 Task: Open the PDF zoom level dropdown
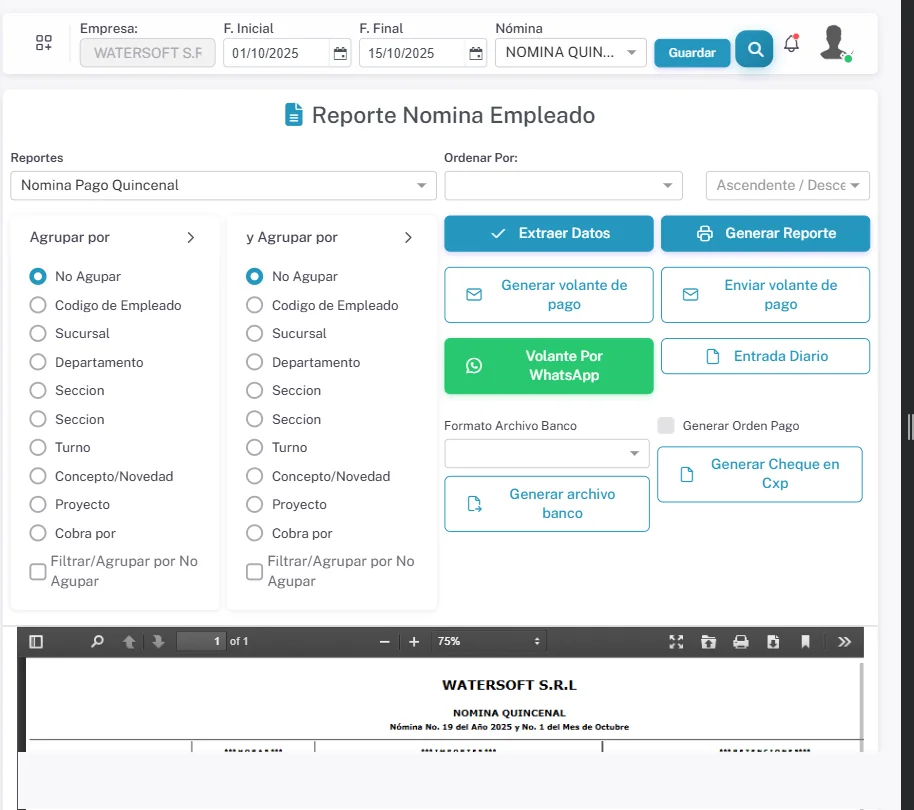point(488,642)
